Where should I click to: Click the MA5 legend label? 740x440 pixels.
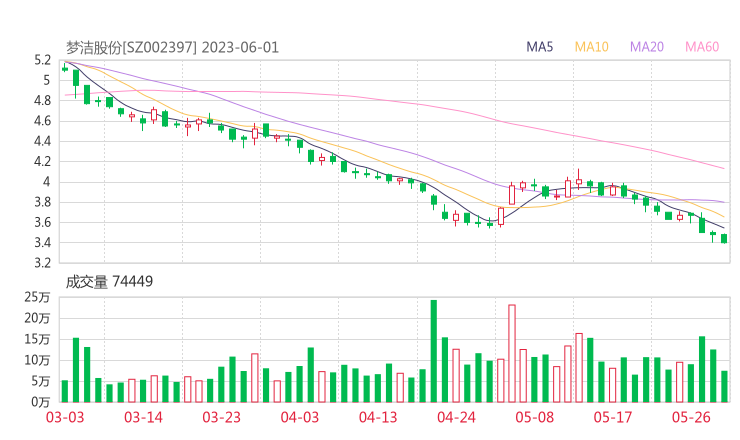539,47
